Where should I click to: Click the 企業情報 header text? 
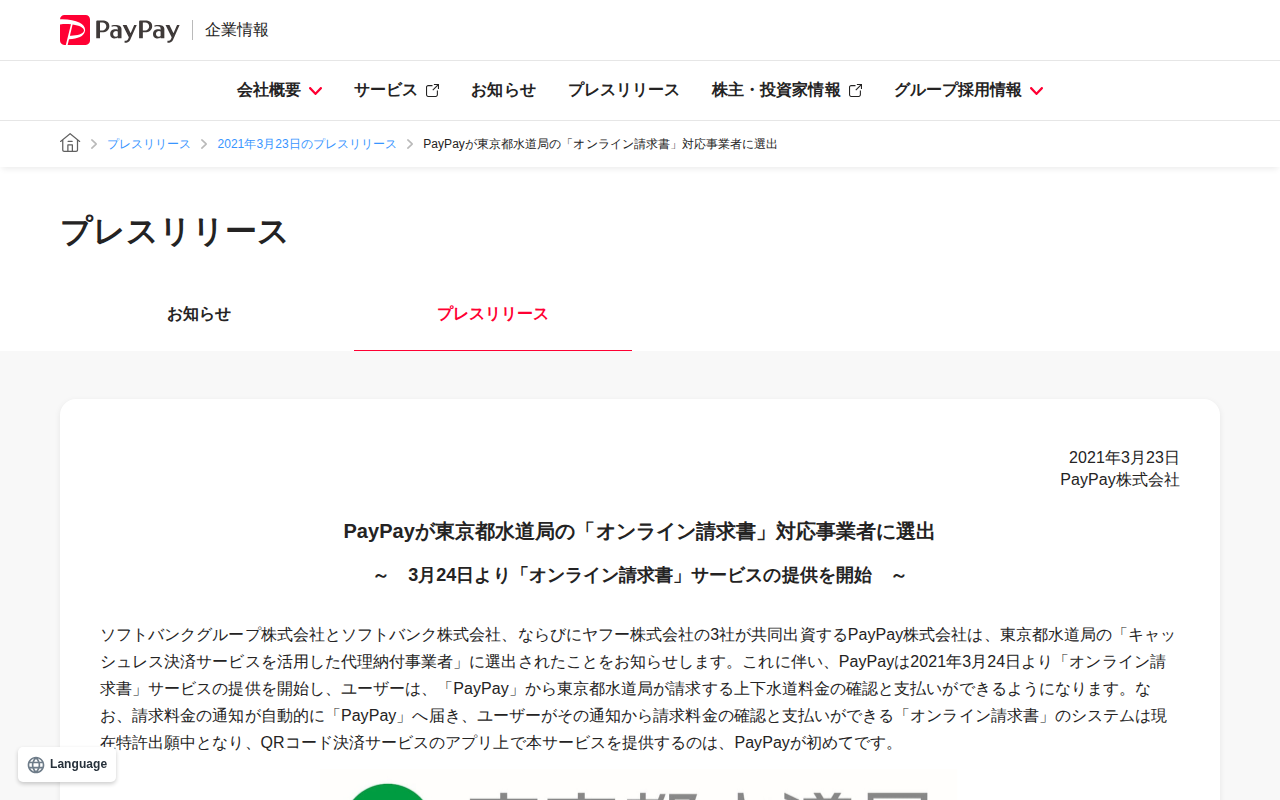[x=237, y=30]
